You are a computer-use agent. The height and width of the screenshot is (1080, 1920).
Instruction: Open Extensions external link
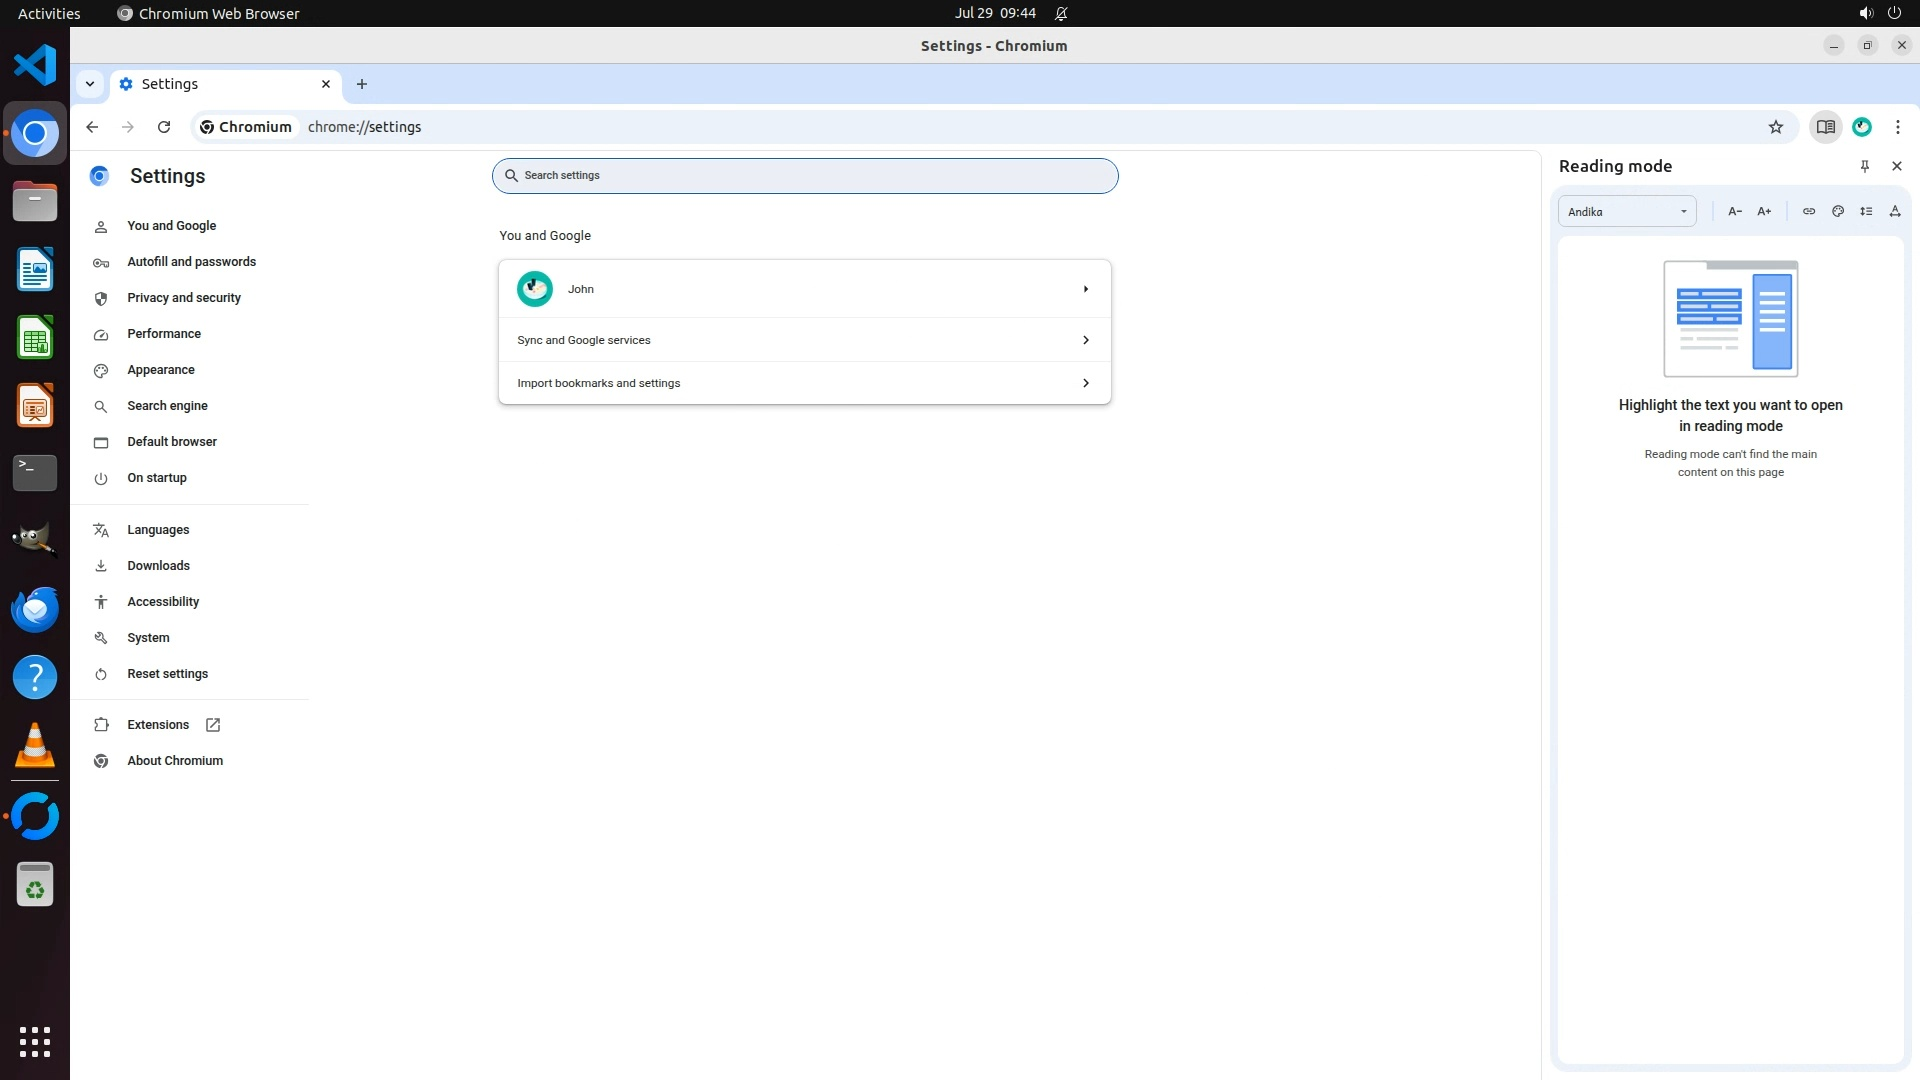pos(158,725)
